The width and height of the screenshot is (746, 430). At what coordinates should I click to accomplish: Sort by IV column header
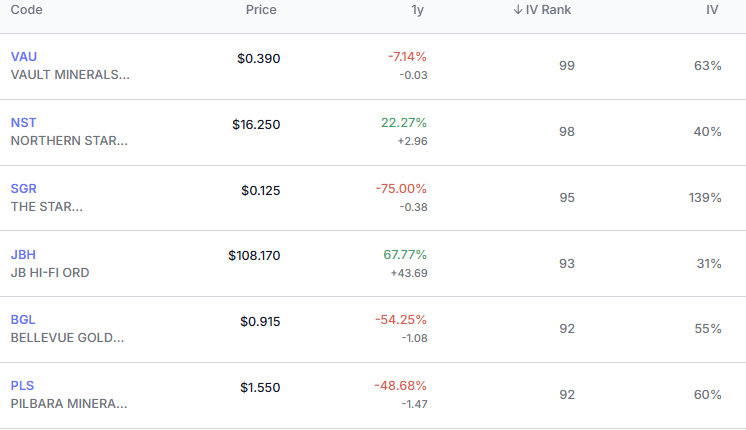[712, 10]
